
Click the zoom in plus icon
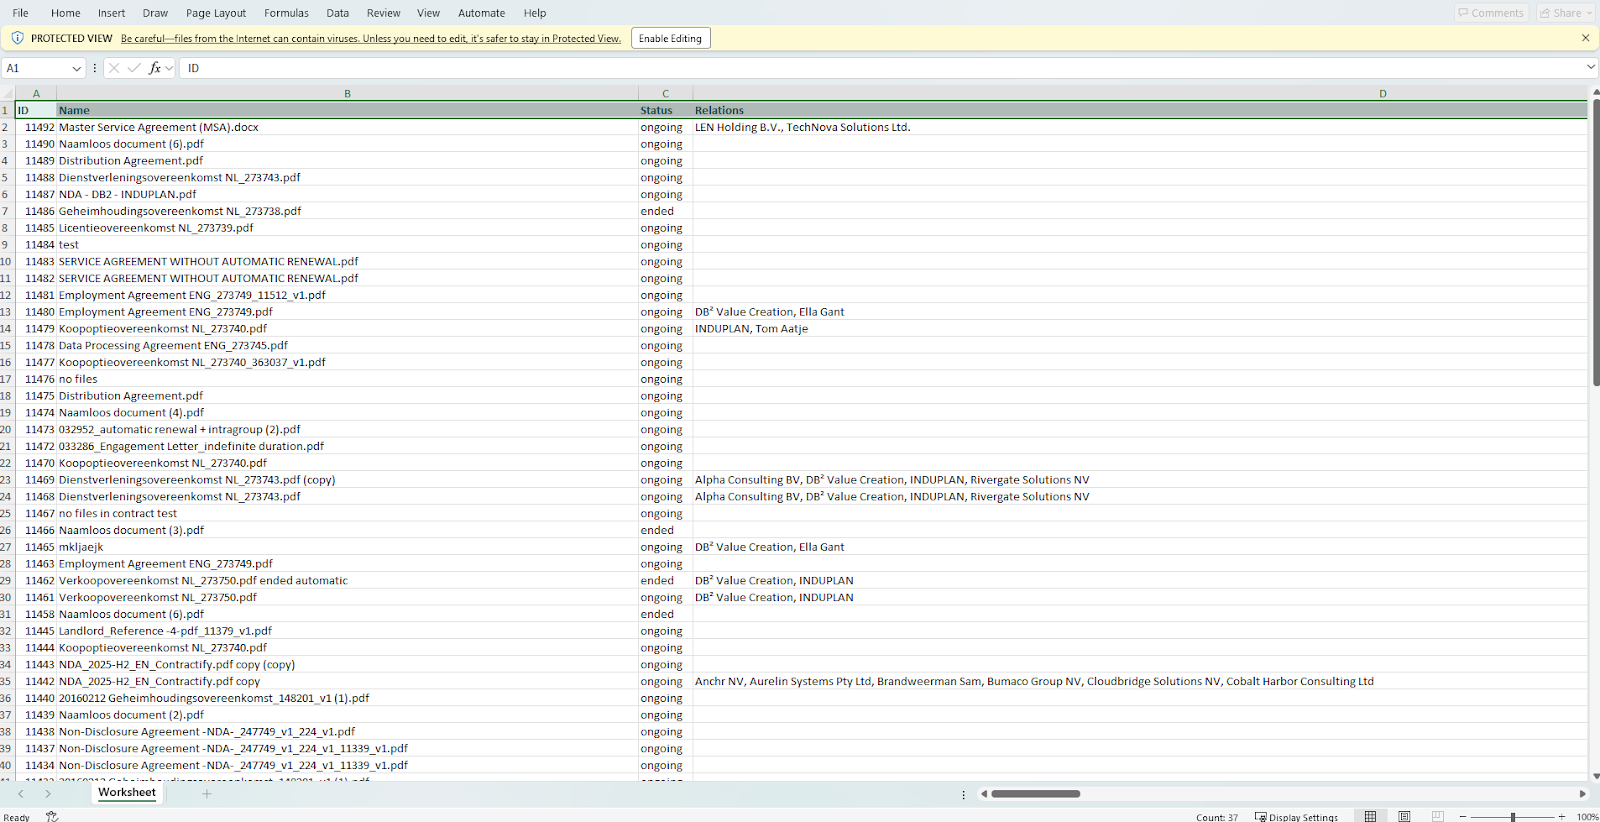point(1562,817)
